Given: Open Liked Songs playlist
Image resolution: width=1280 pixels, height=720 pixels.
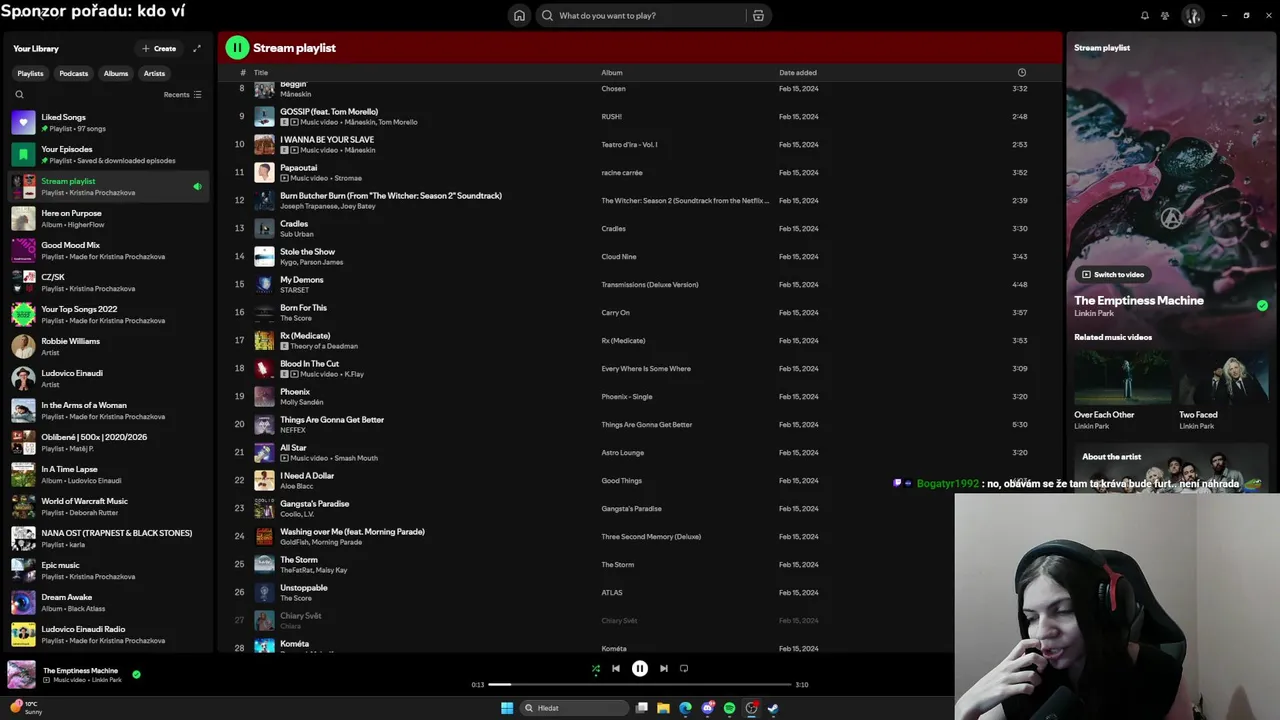Looking at the screenshot, I should (108, 122).
